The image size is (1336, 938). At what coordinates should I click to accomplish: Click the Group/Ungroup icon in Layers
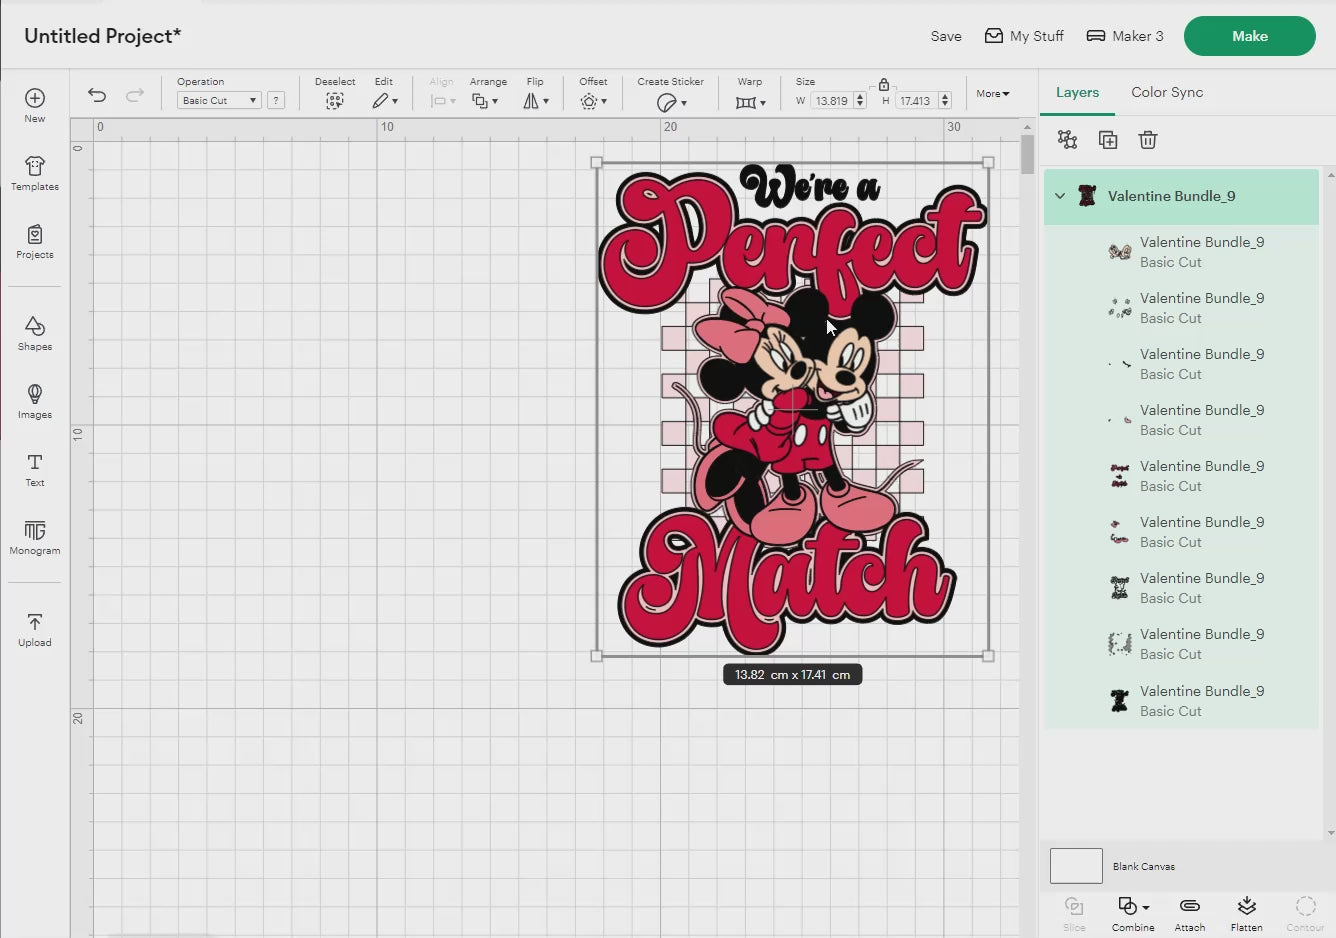coord(1068,140)
